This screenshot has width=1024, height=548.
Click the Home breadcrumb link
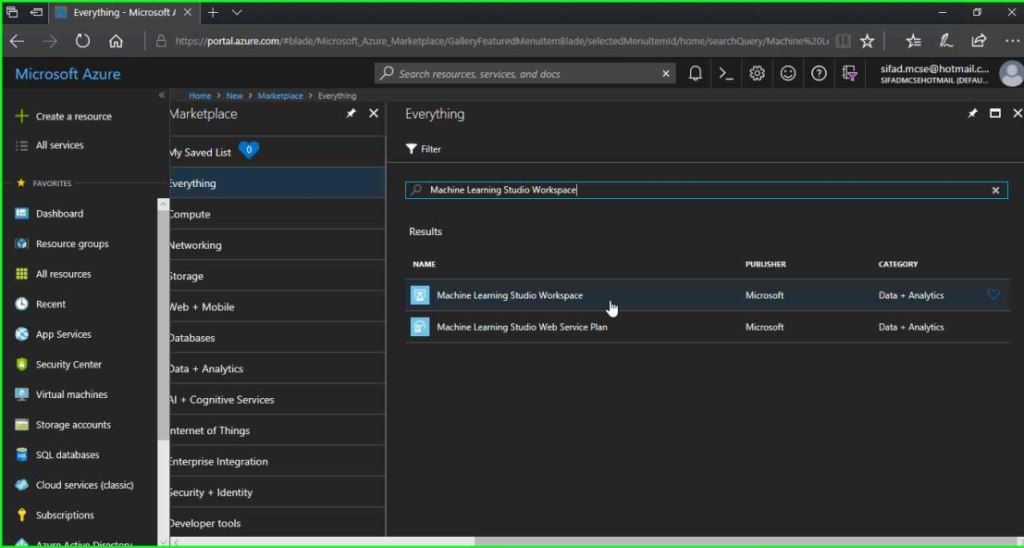[200, 95]
